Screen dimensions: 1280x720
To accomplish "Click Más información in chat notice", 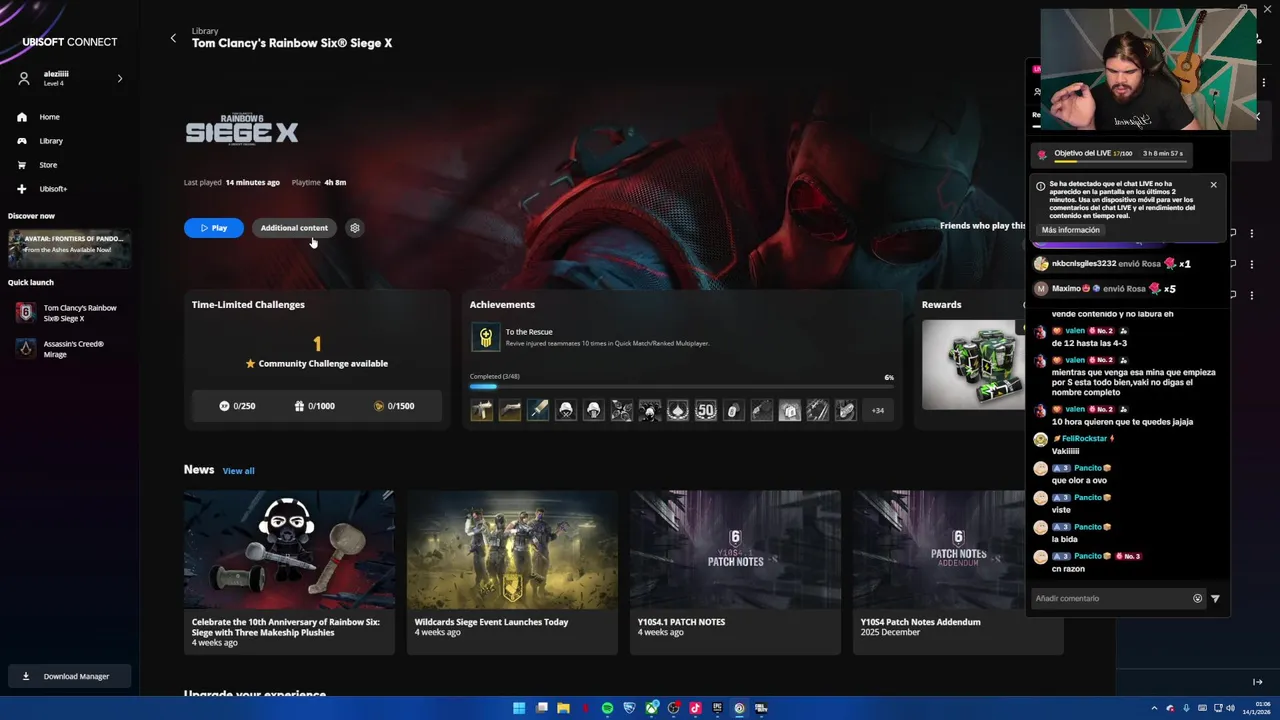I will pyautogui.click(x=1070, y=230).
